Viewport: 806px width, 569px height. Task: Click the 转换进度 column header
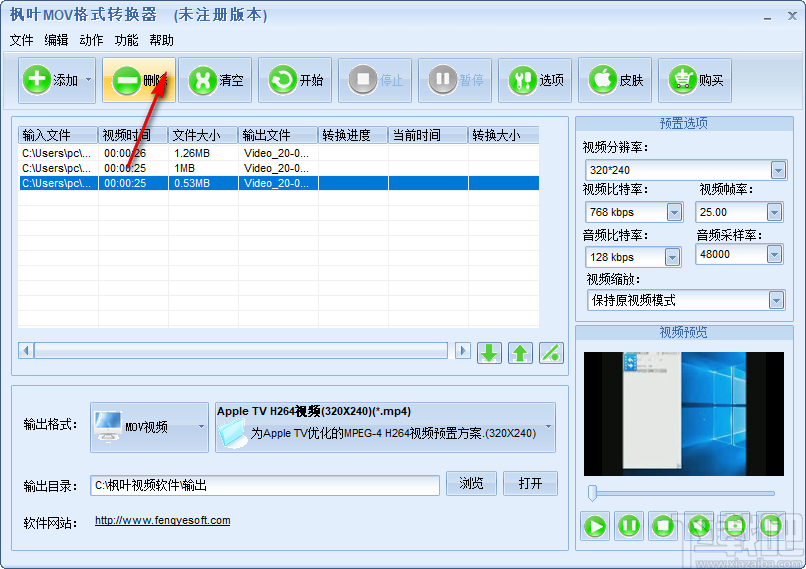[353, 135]
